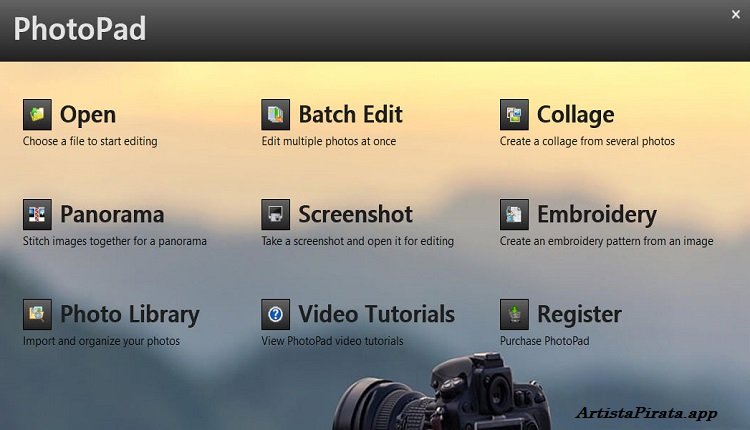The height and width of the screenshot is (430, 750).
Task: Click "Purchase PhotoPad" text under Register
Action: (544, 341)
